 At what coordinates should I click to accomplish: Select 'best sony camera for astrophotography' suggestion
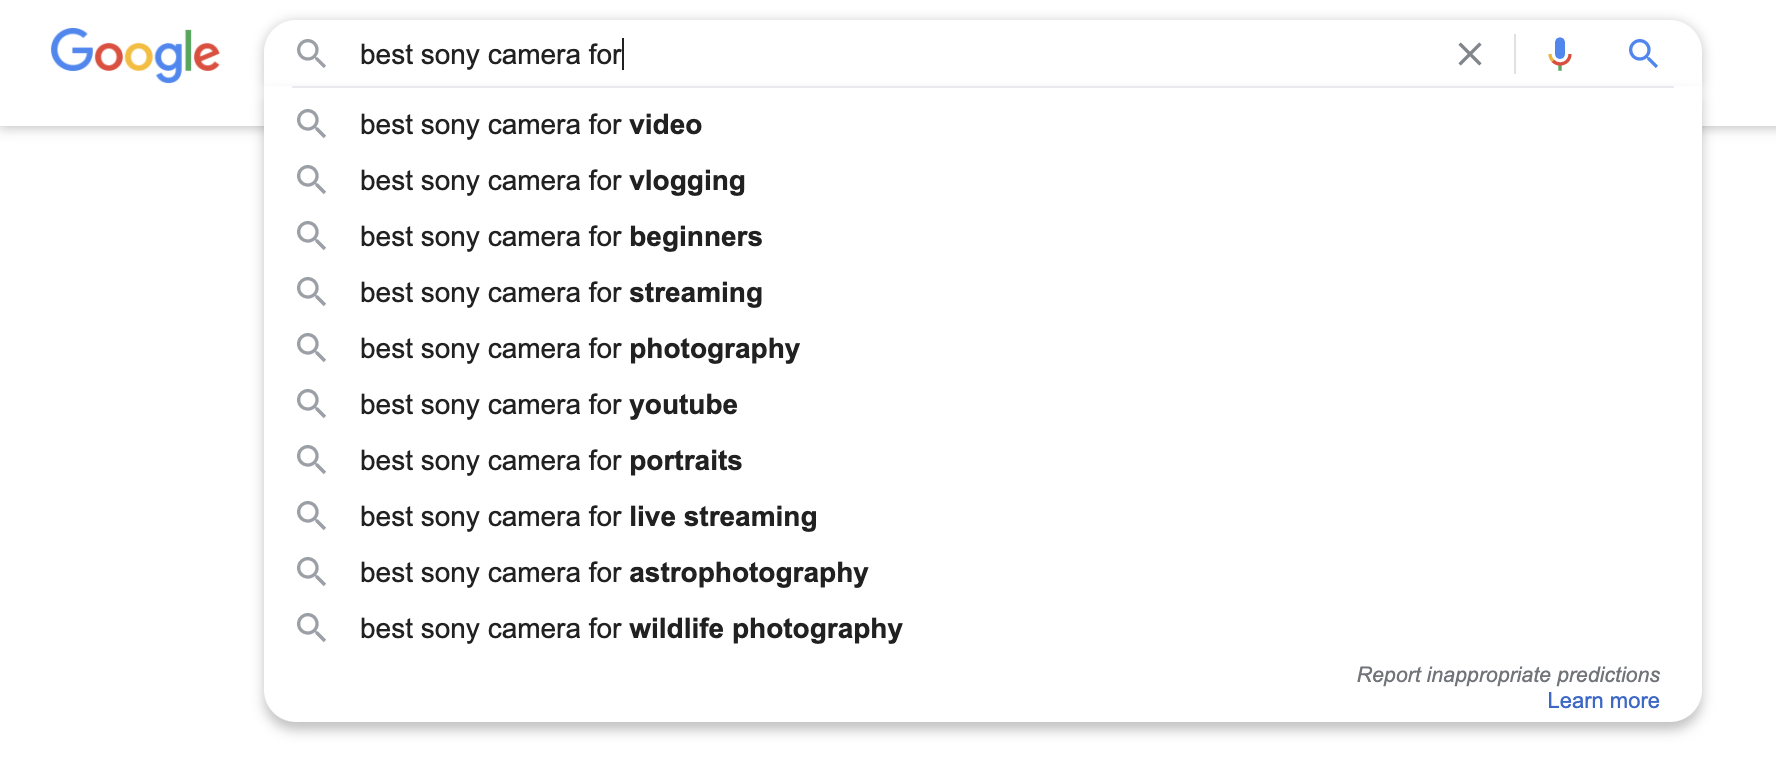click(983, 572)
